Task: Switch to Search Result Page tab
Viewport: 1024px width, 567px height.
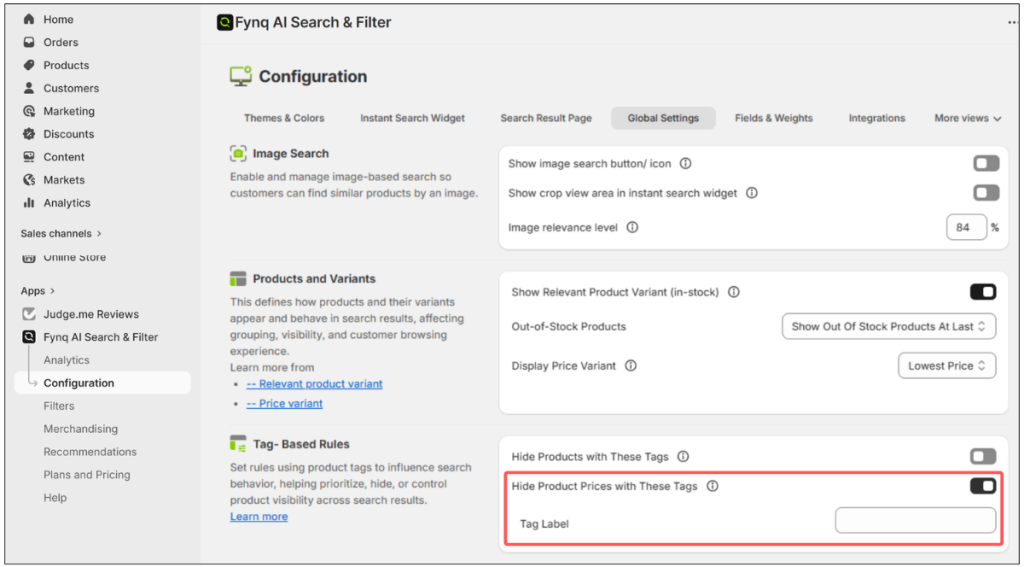Action: (546, 118)
